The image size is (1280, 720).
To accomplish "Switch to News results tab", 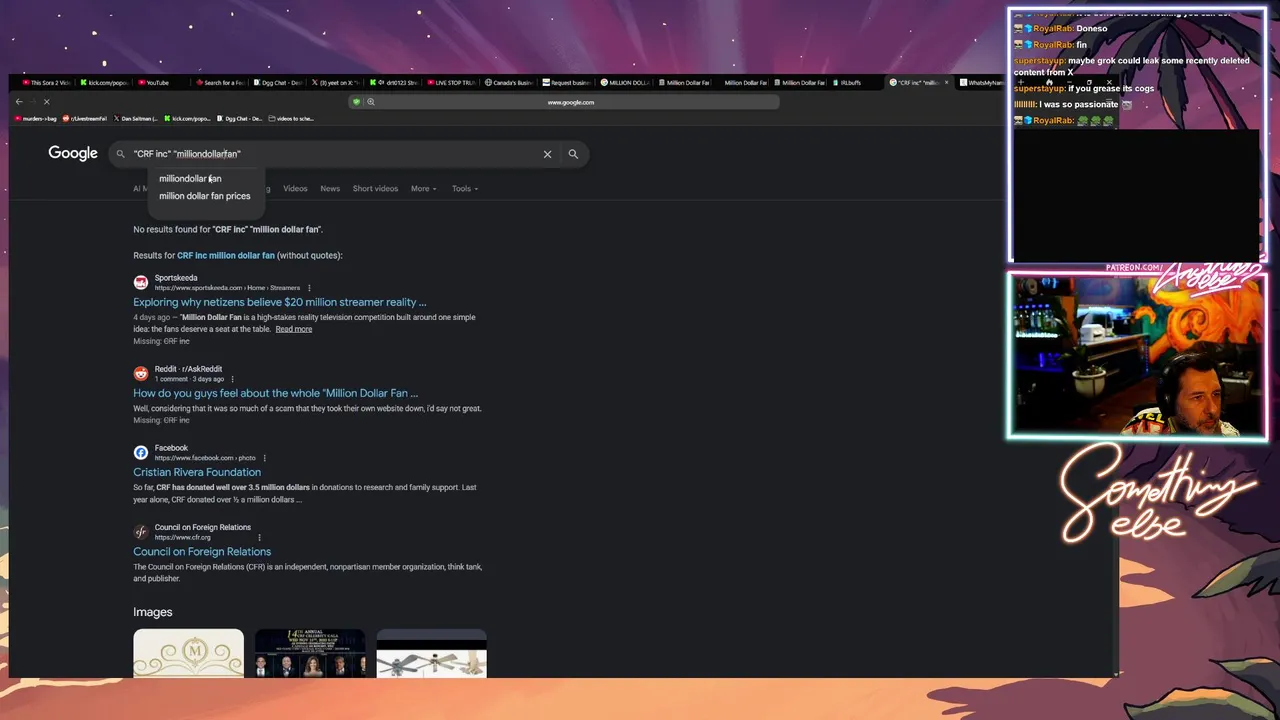I will [x=330, y=188].
